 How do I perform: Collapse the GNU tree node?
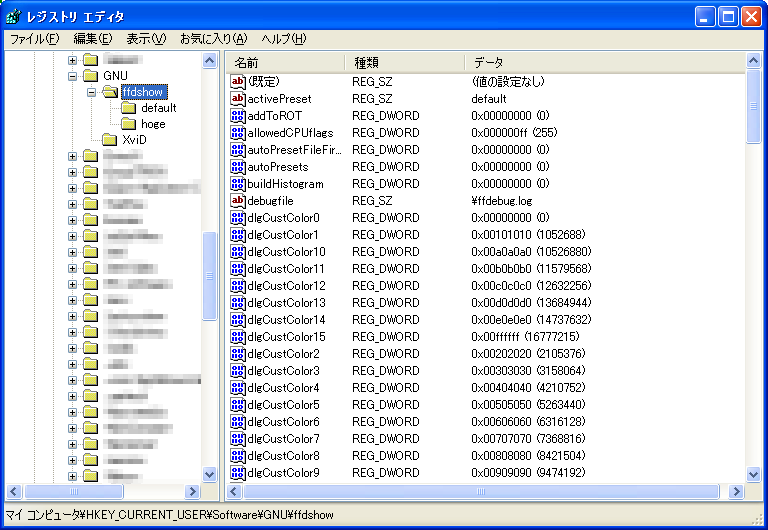73,76
